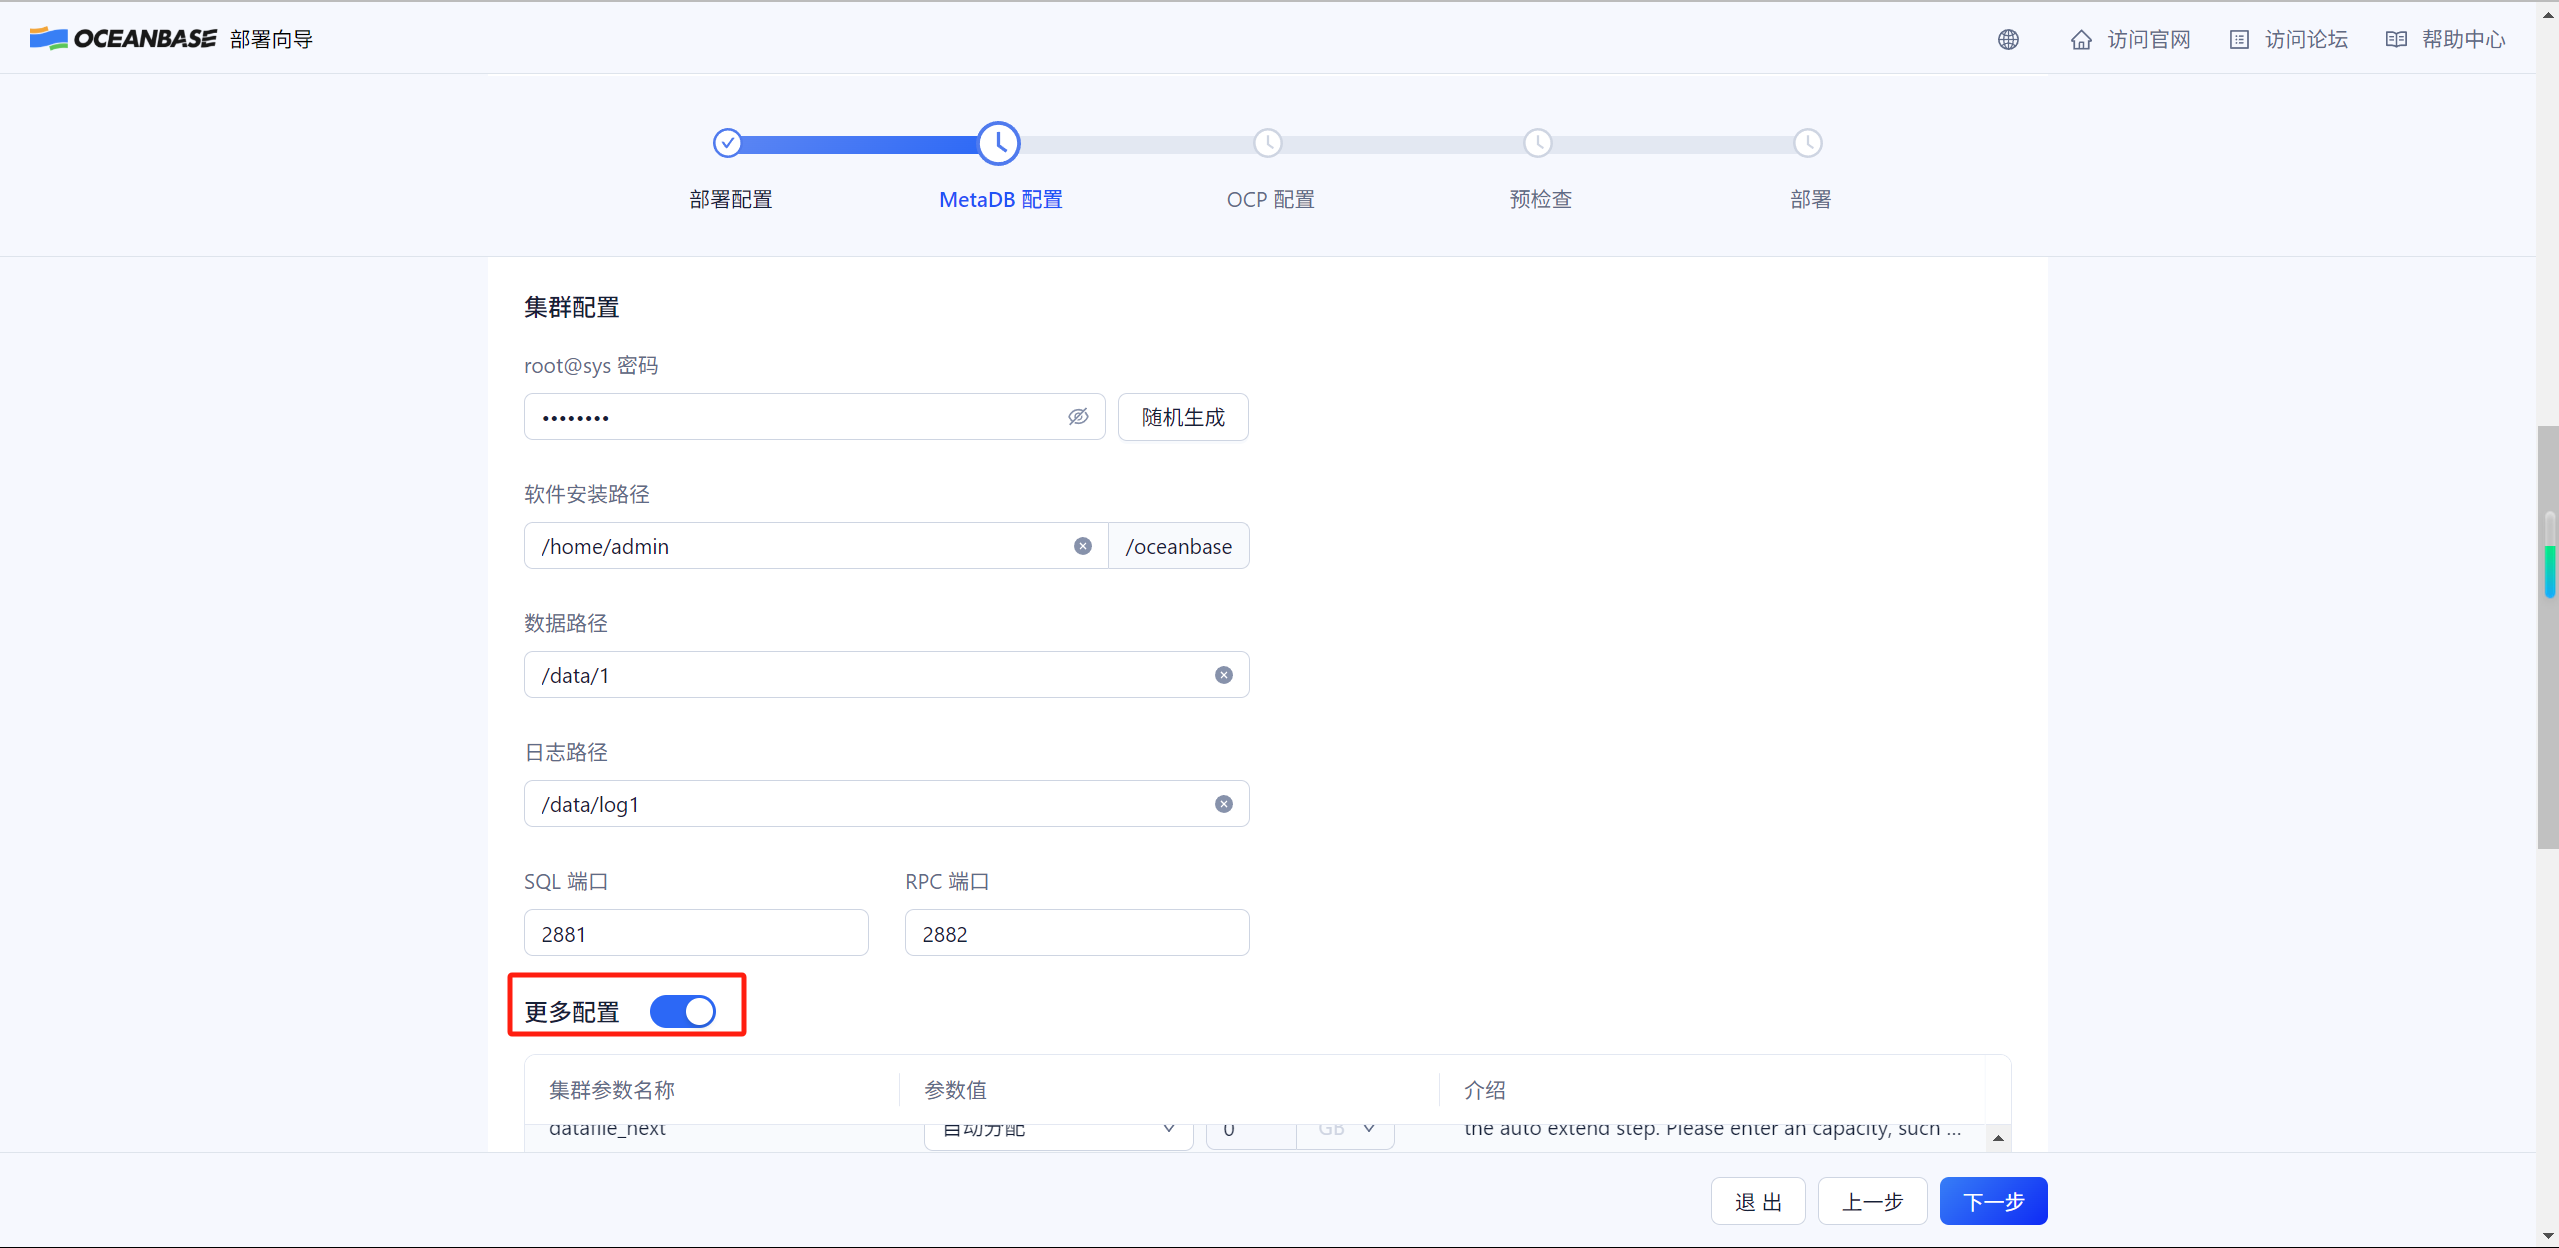Open the GB unit dropdown
2559x1248 pixels.
(x=1346, y=1130)
